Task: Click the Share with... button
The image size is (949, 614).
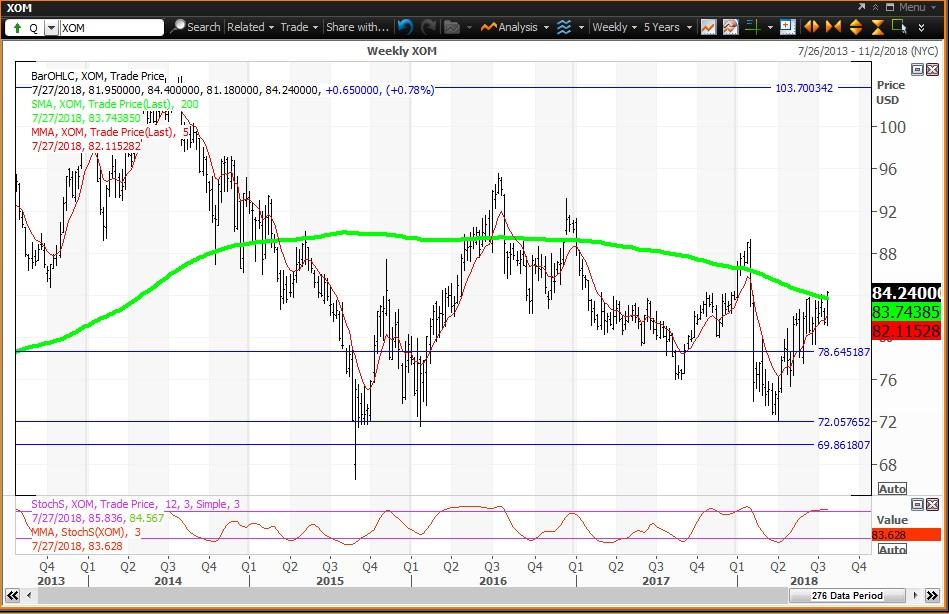Action: tap(357, 27)
